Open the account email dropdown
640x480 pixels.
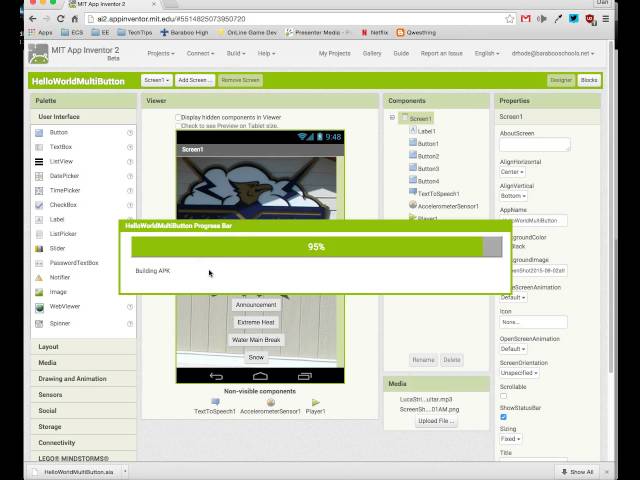coord(553,53)
